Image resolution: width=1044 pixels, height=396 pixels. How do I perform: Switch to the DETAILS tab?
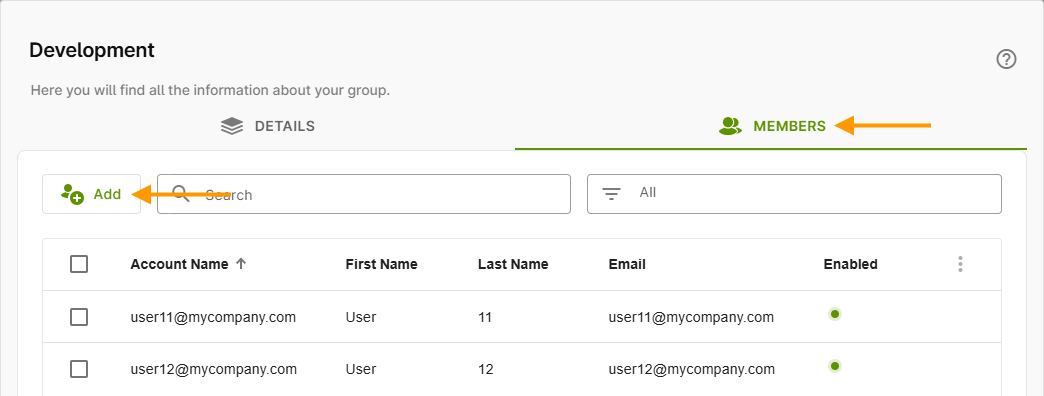(268, 126)
